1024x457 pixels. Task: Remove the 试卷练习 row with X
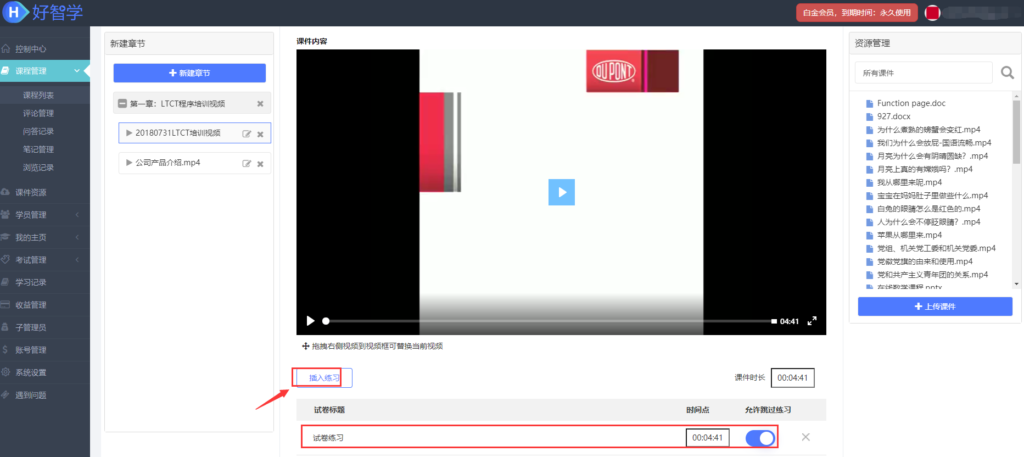tap(805, 437)
